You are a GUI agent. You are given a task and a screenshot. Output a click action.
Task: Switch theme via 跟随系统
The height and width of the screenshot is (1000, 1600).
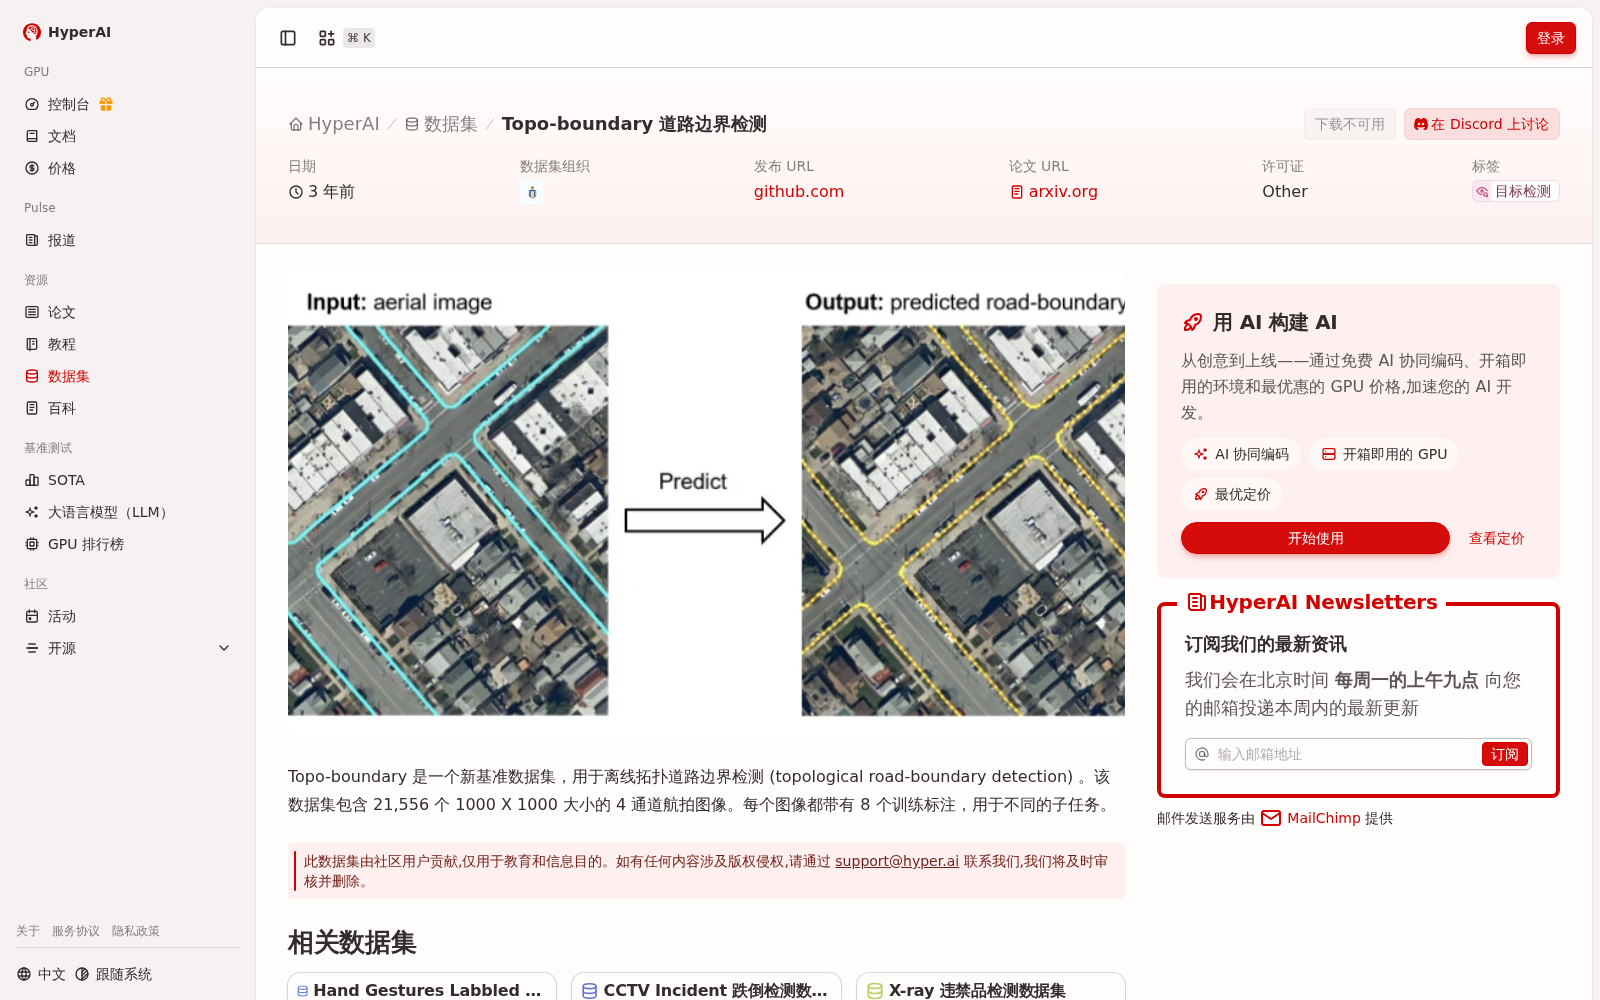click(113, 974)
